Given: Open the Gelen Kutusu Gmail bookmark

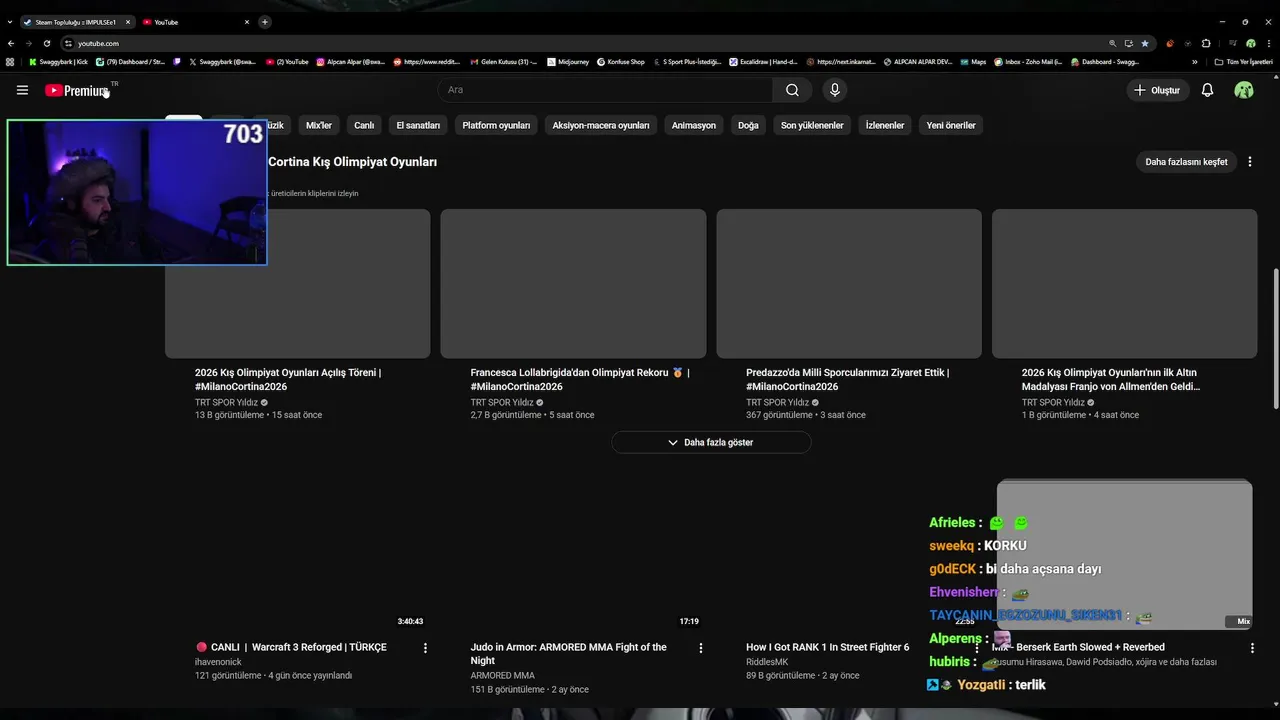Looking at the screenshot, I should [x=504, y=62].
